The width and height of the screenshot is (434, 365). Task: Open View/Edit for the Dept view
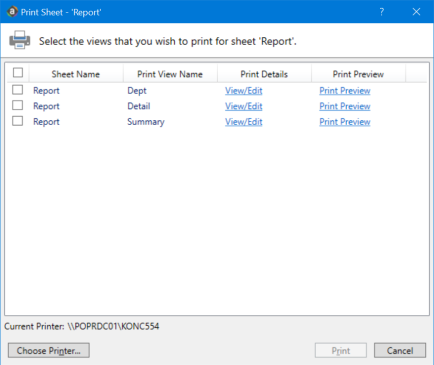pos(244,91)
